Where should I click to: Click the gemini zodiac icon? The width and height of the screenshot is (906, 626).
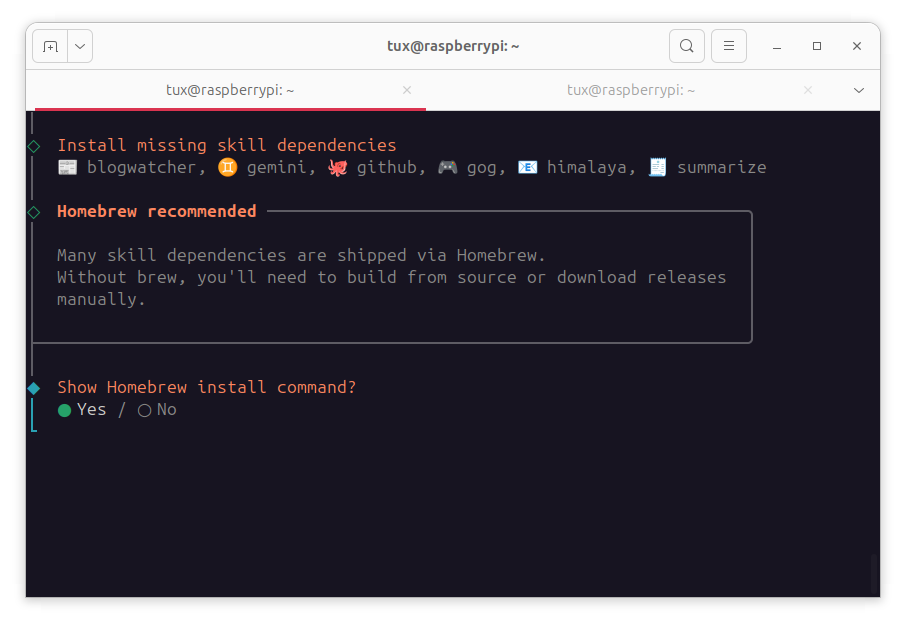click(227, 168)
